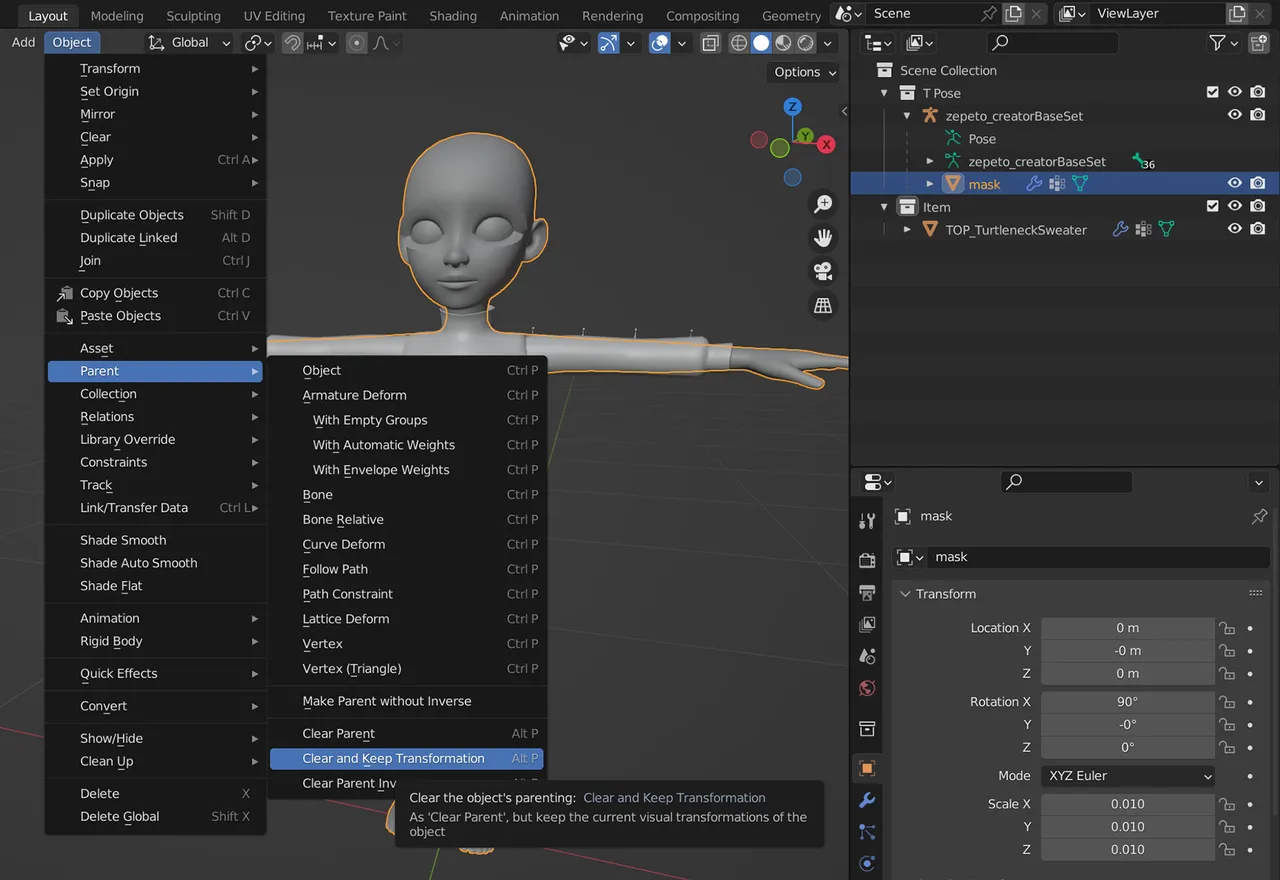Click Clear and Keep Transformation
This screenshot has height=880, width=1280.
400,758
